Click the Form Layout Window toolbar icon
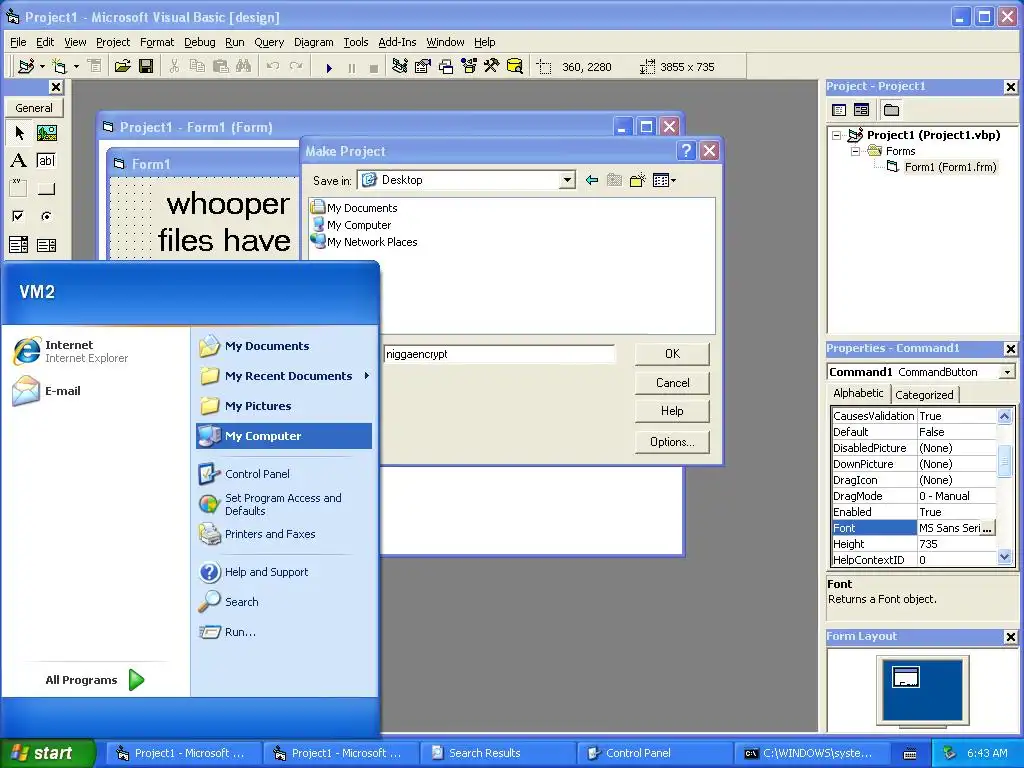 click(446, 67)
